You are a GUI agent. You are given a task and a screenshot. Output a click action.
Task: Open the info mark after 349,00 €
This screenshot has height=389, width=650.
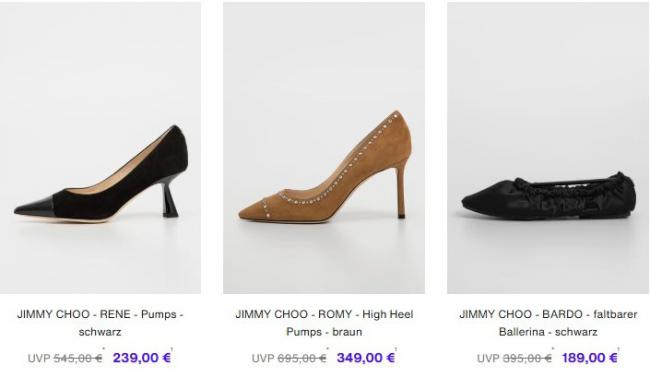pyautogui.click(x=396, y=349)
